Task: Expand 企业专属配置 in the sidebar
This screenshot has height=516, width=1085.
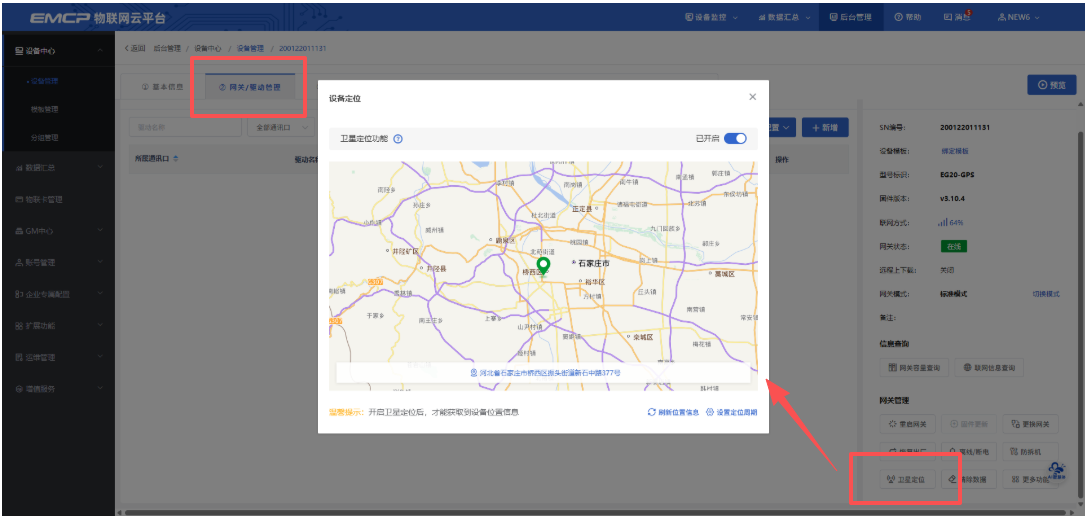Action: coord(58,294)
